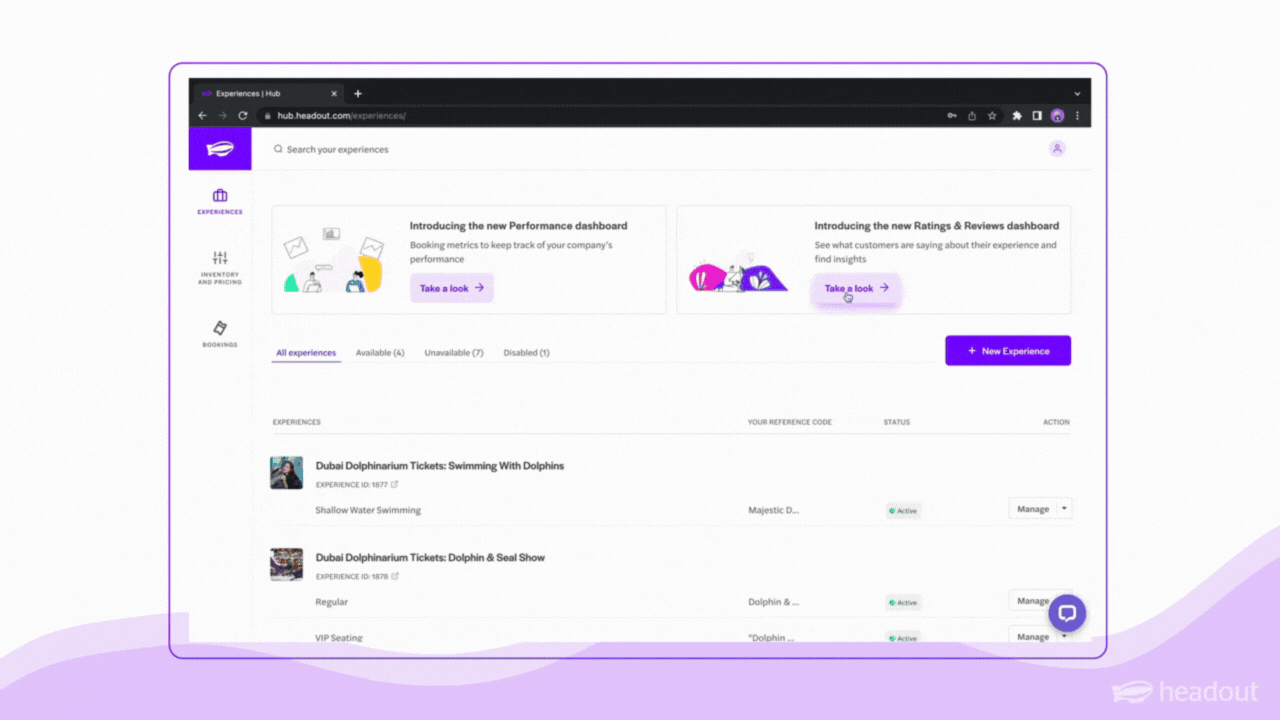The image size is (1280, 720).
Task: Select the Regular variant row text
Action: [x=332, y=602]
